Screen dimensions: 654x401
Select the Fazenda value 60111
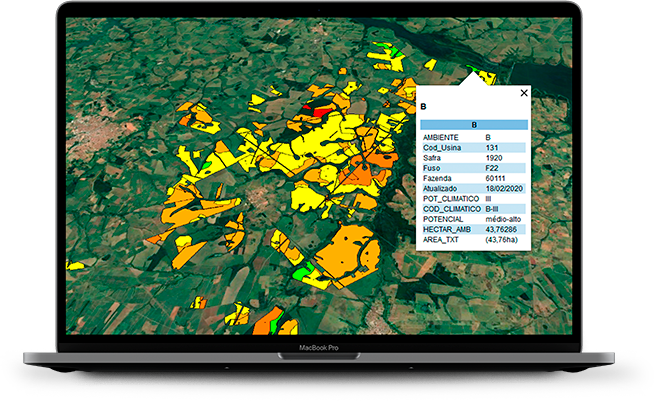tap(495, 178)
